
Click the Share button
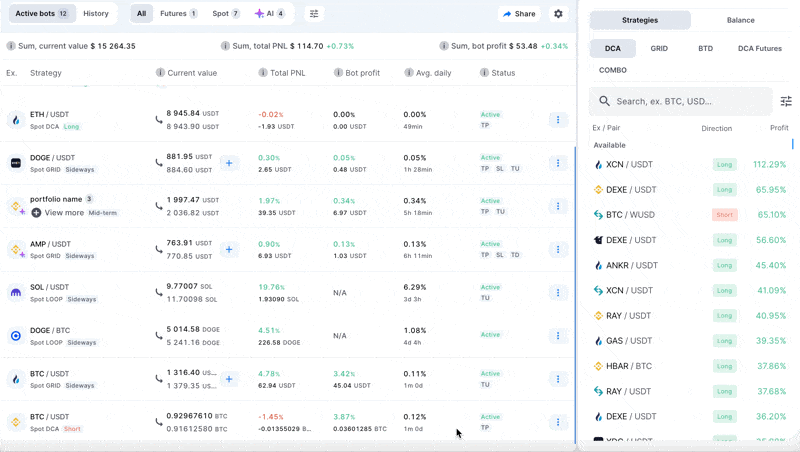(x=519, y=14)
